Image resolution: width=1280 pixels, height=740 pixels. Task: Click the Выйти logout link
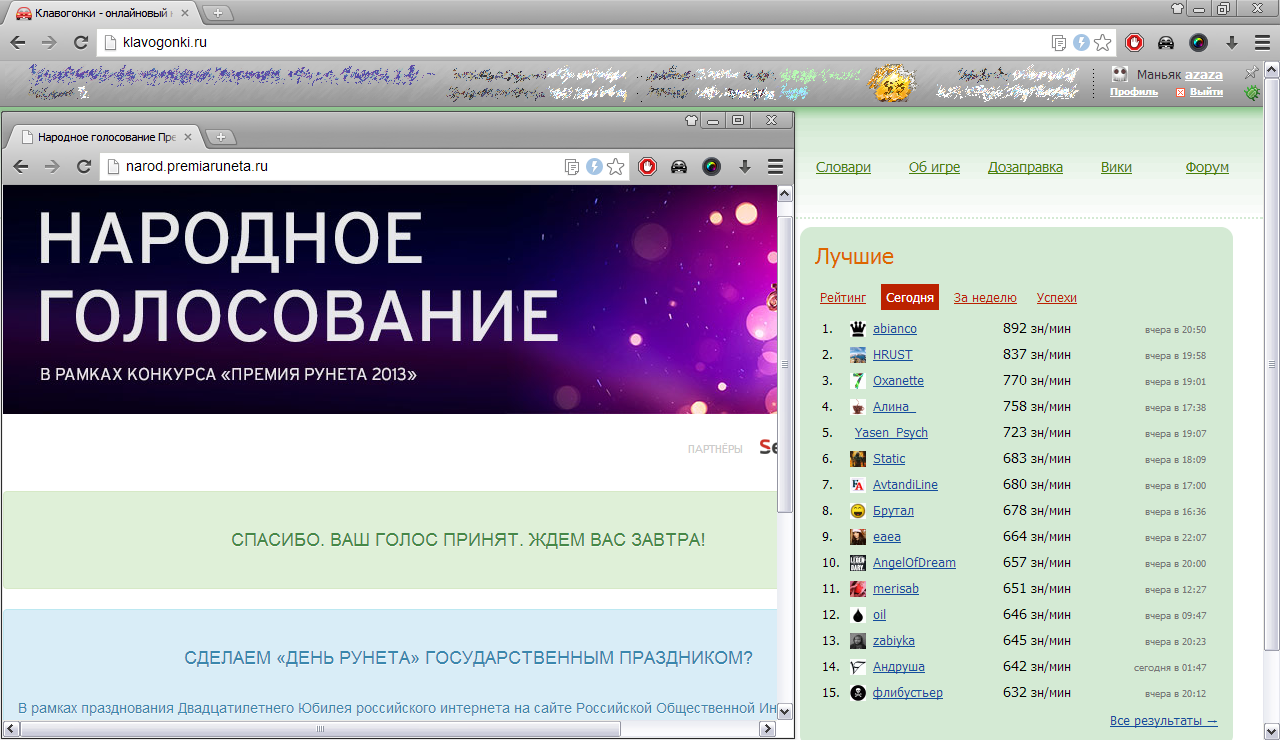click(1206, 92)
